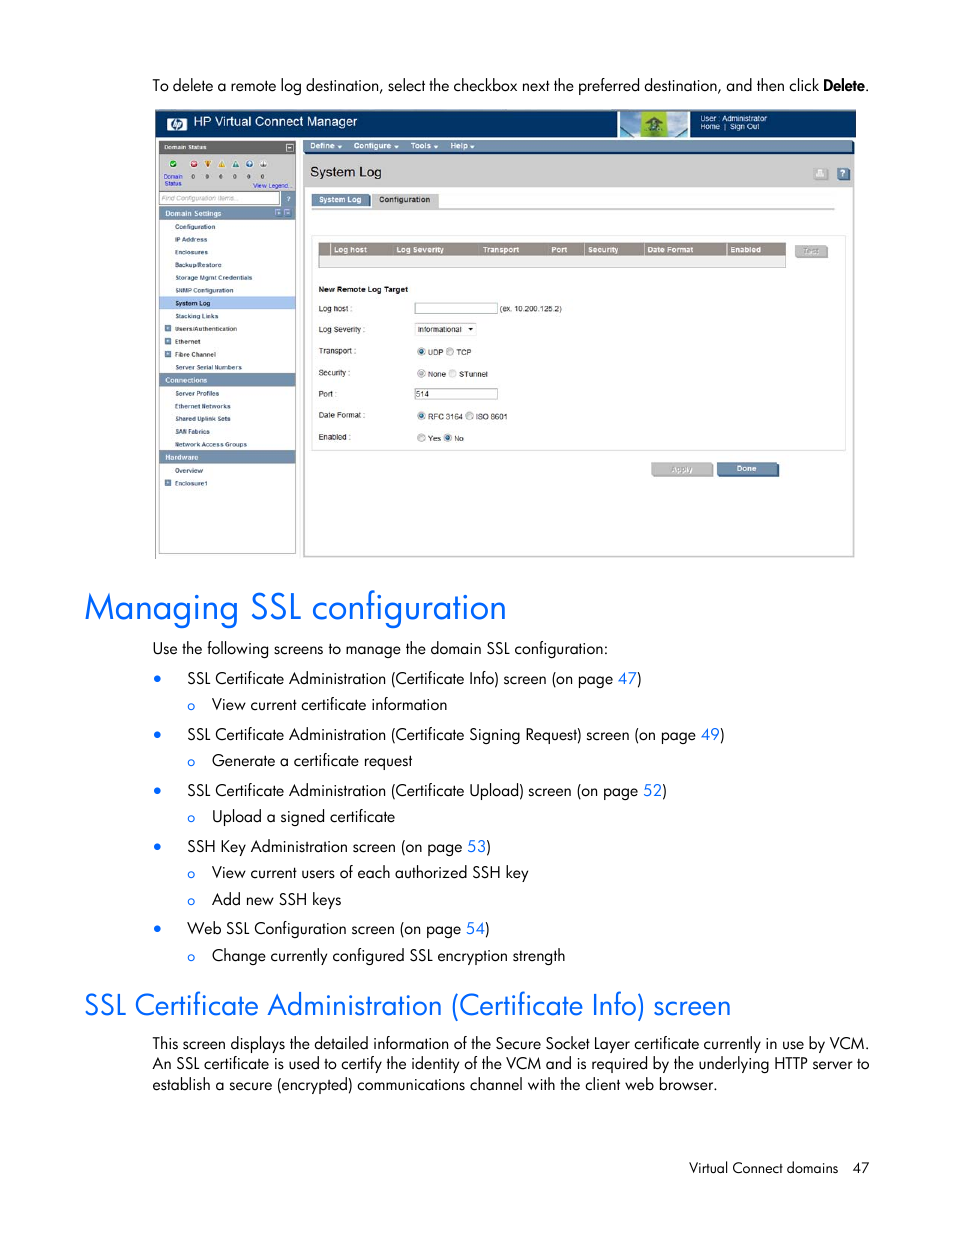The image size is (954, 1235).
Task: Click the landscape banner image in header
Action: click(x=654, y=124)
